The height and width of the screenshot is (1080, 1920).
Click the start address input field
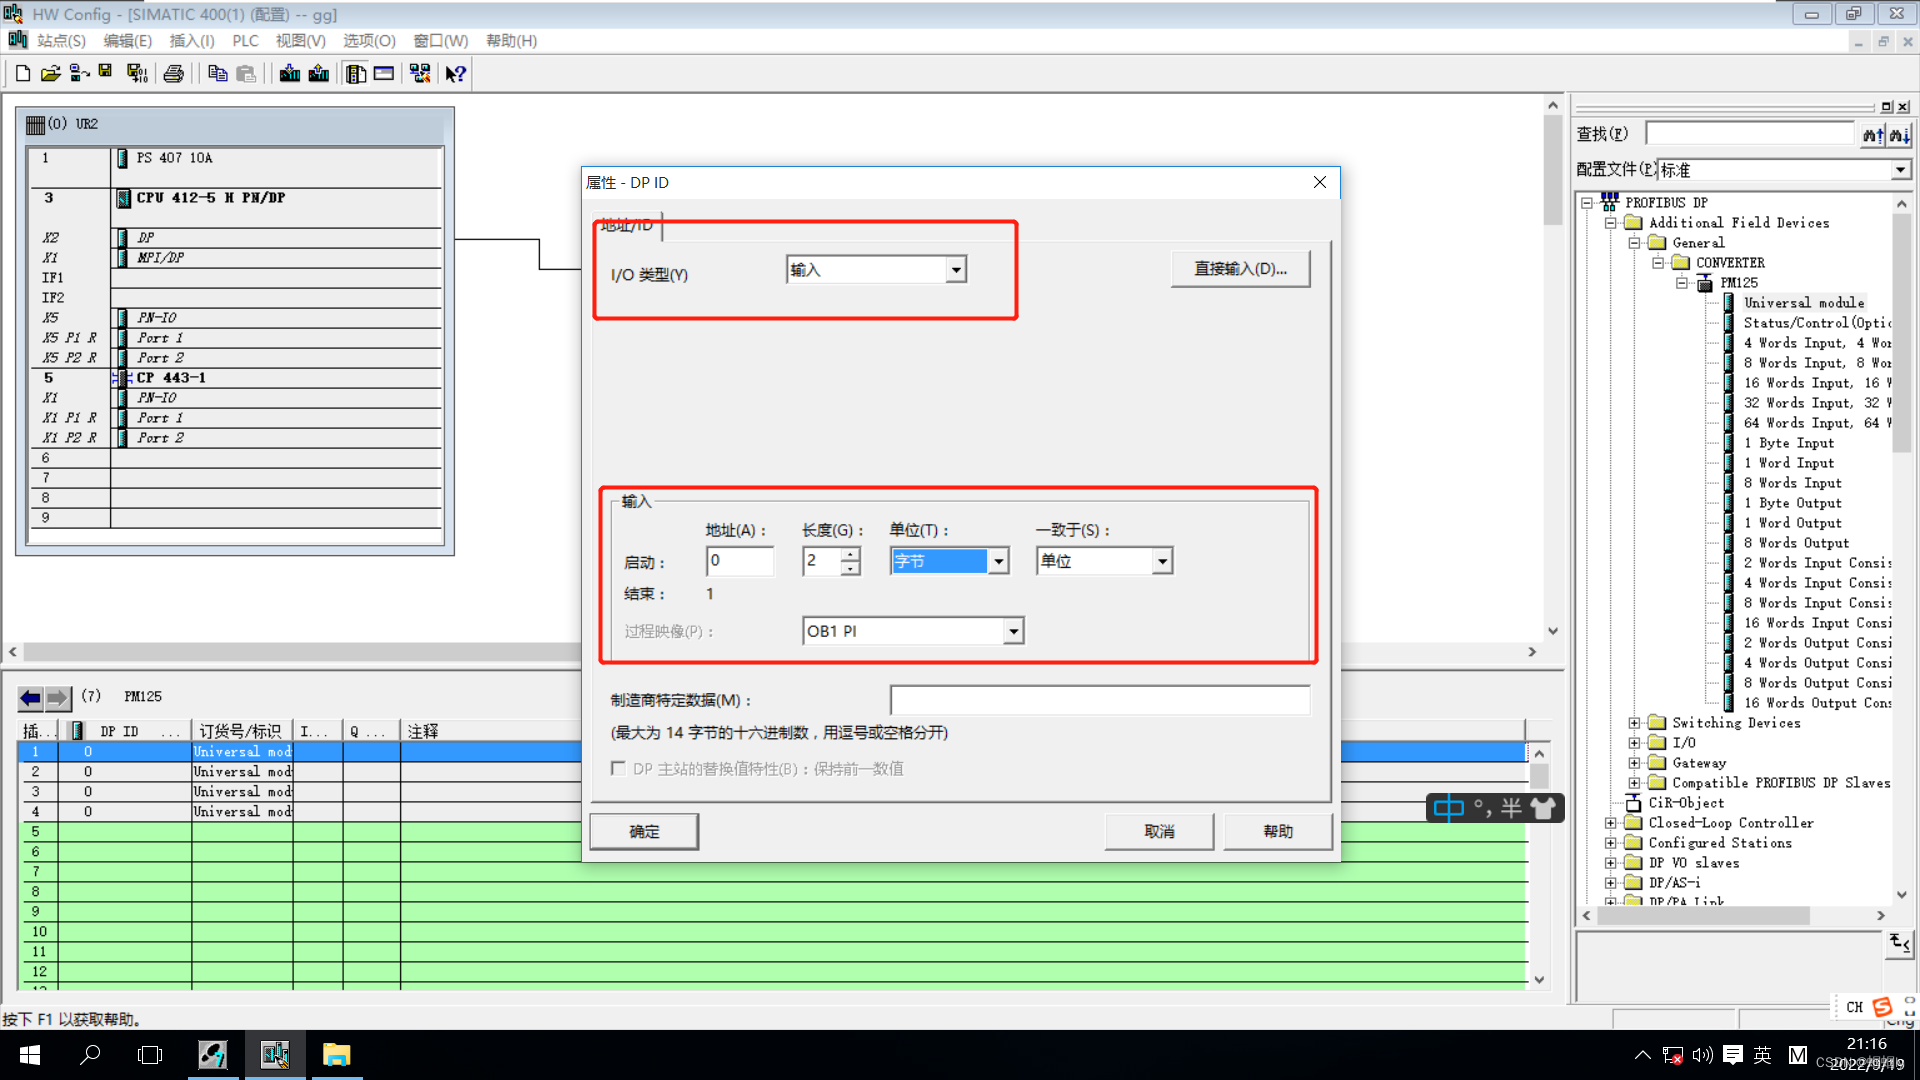point(740,561)
